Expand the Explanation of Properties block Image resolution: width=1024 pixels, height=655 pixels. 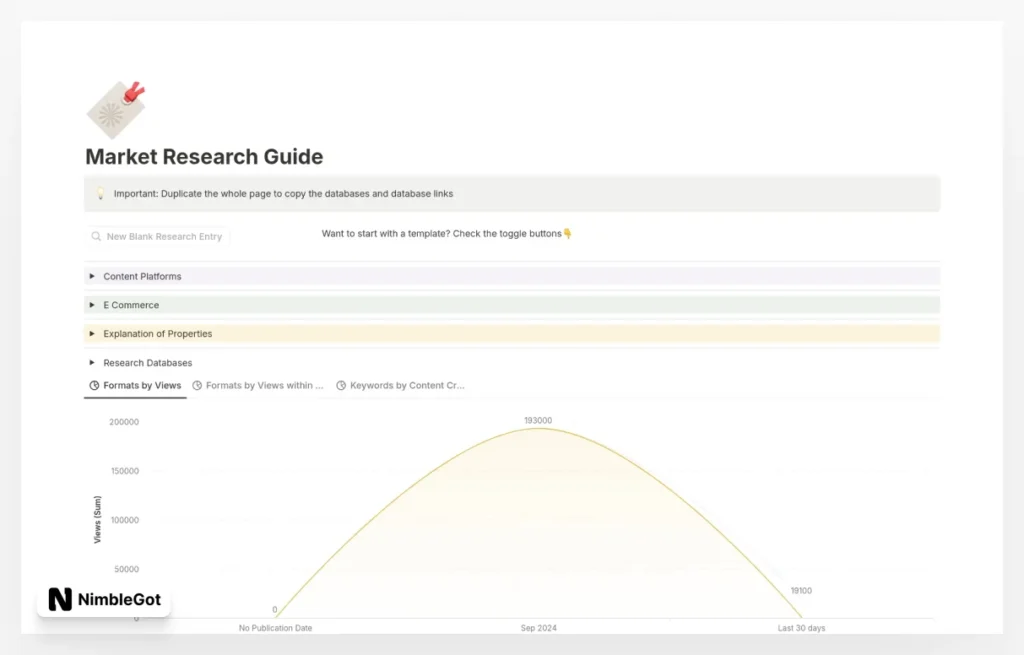tap(91, 334)
